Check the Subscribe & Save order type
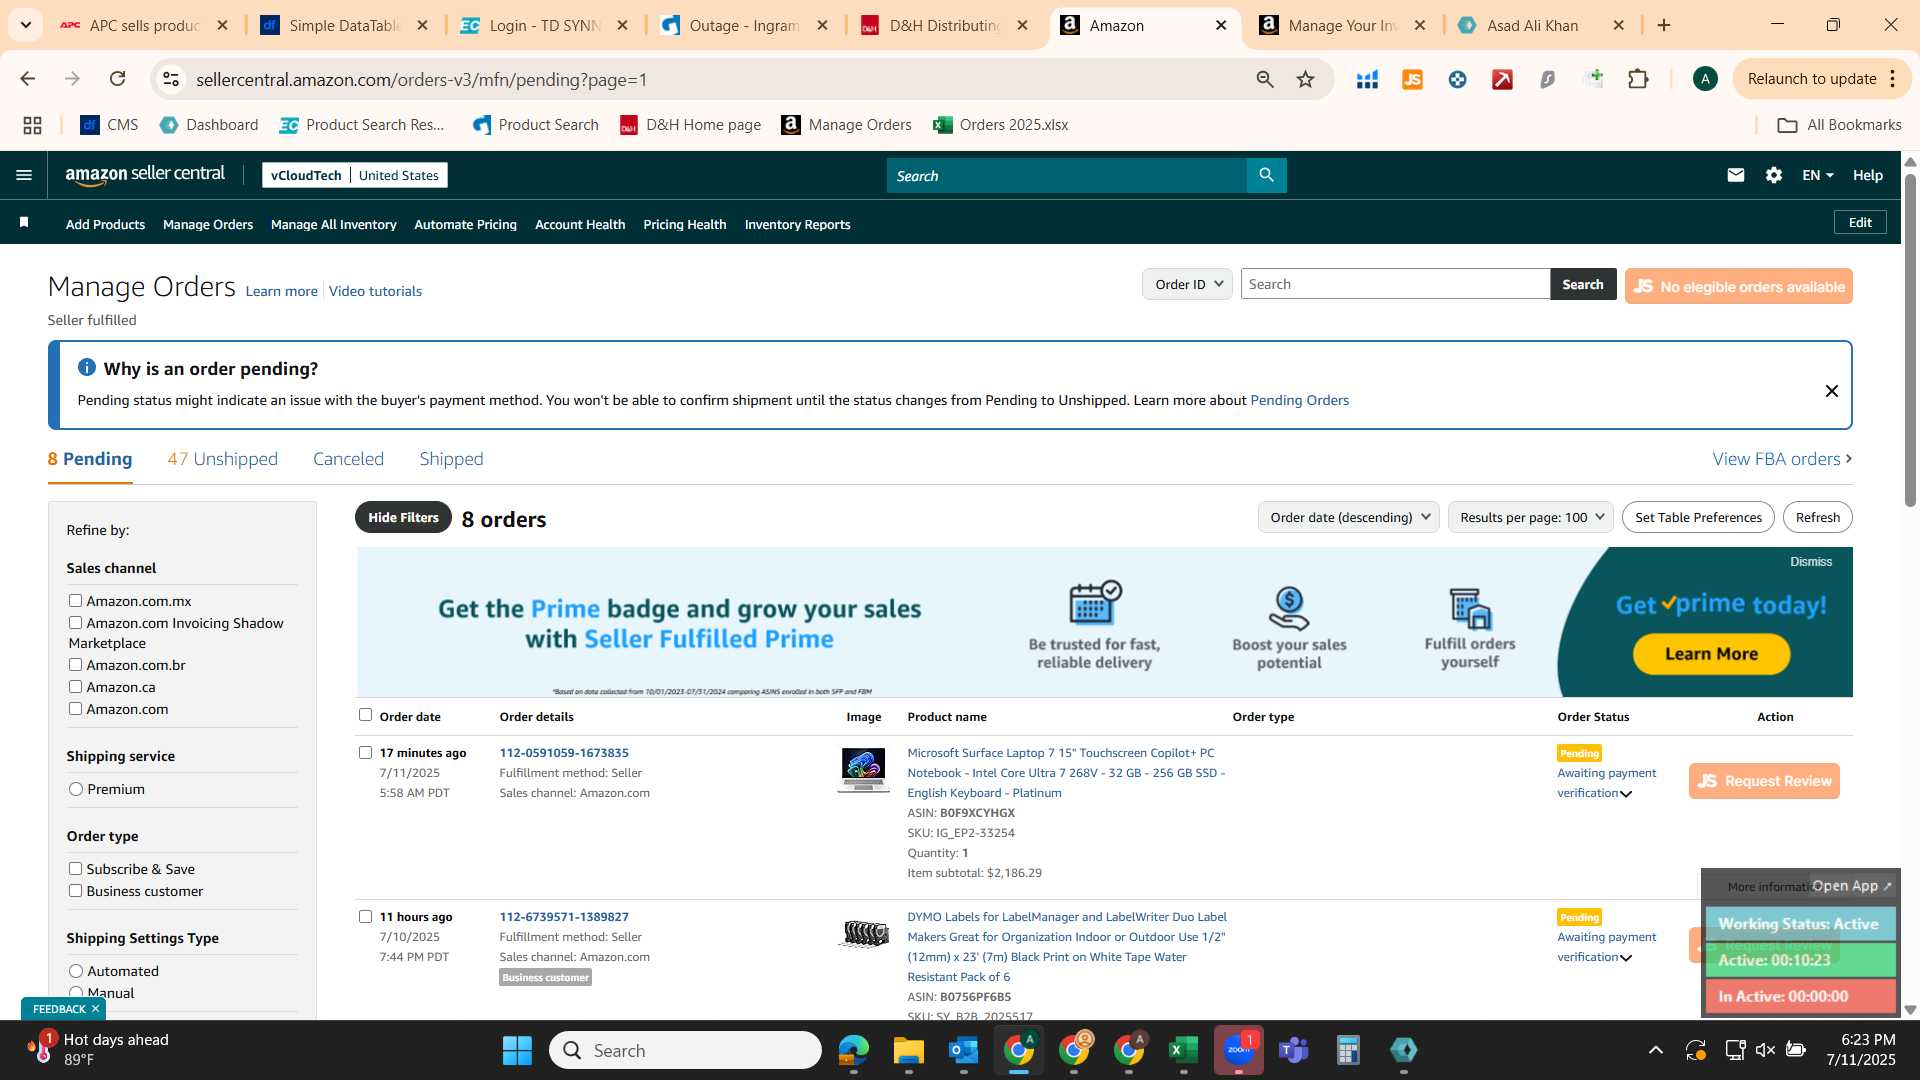This screenshot has height=1080, width=1920. [75, 868]
